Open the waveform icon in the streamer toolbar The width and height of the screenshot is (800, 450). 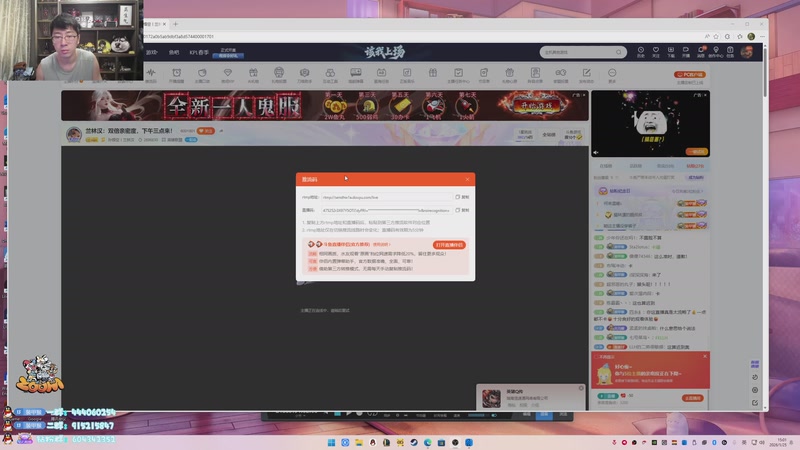pyautogui.click(x=151, y=72)
